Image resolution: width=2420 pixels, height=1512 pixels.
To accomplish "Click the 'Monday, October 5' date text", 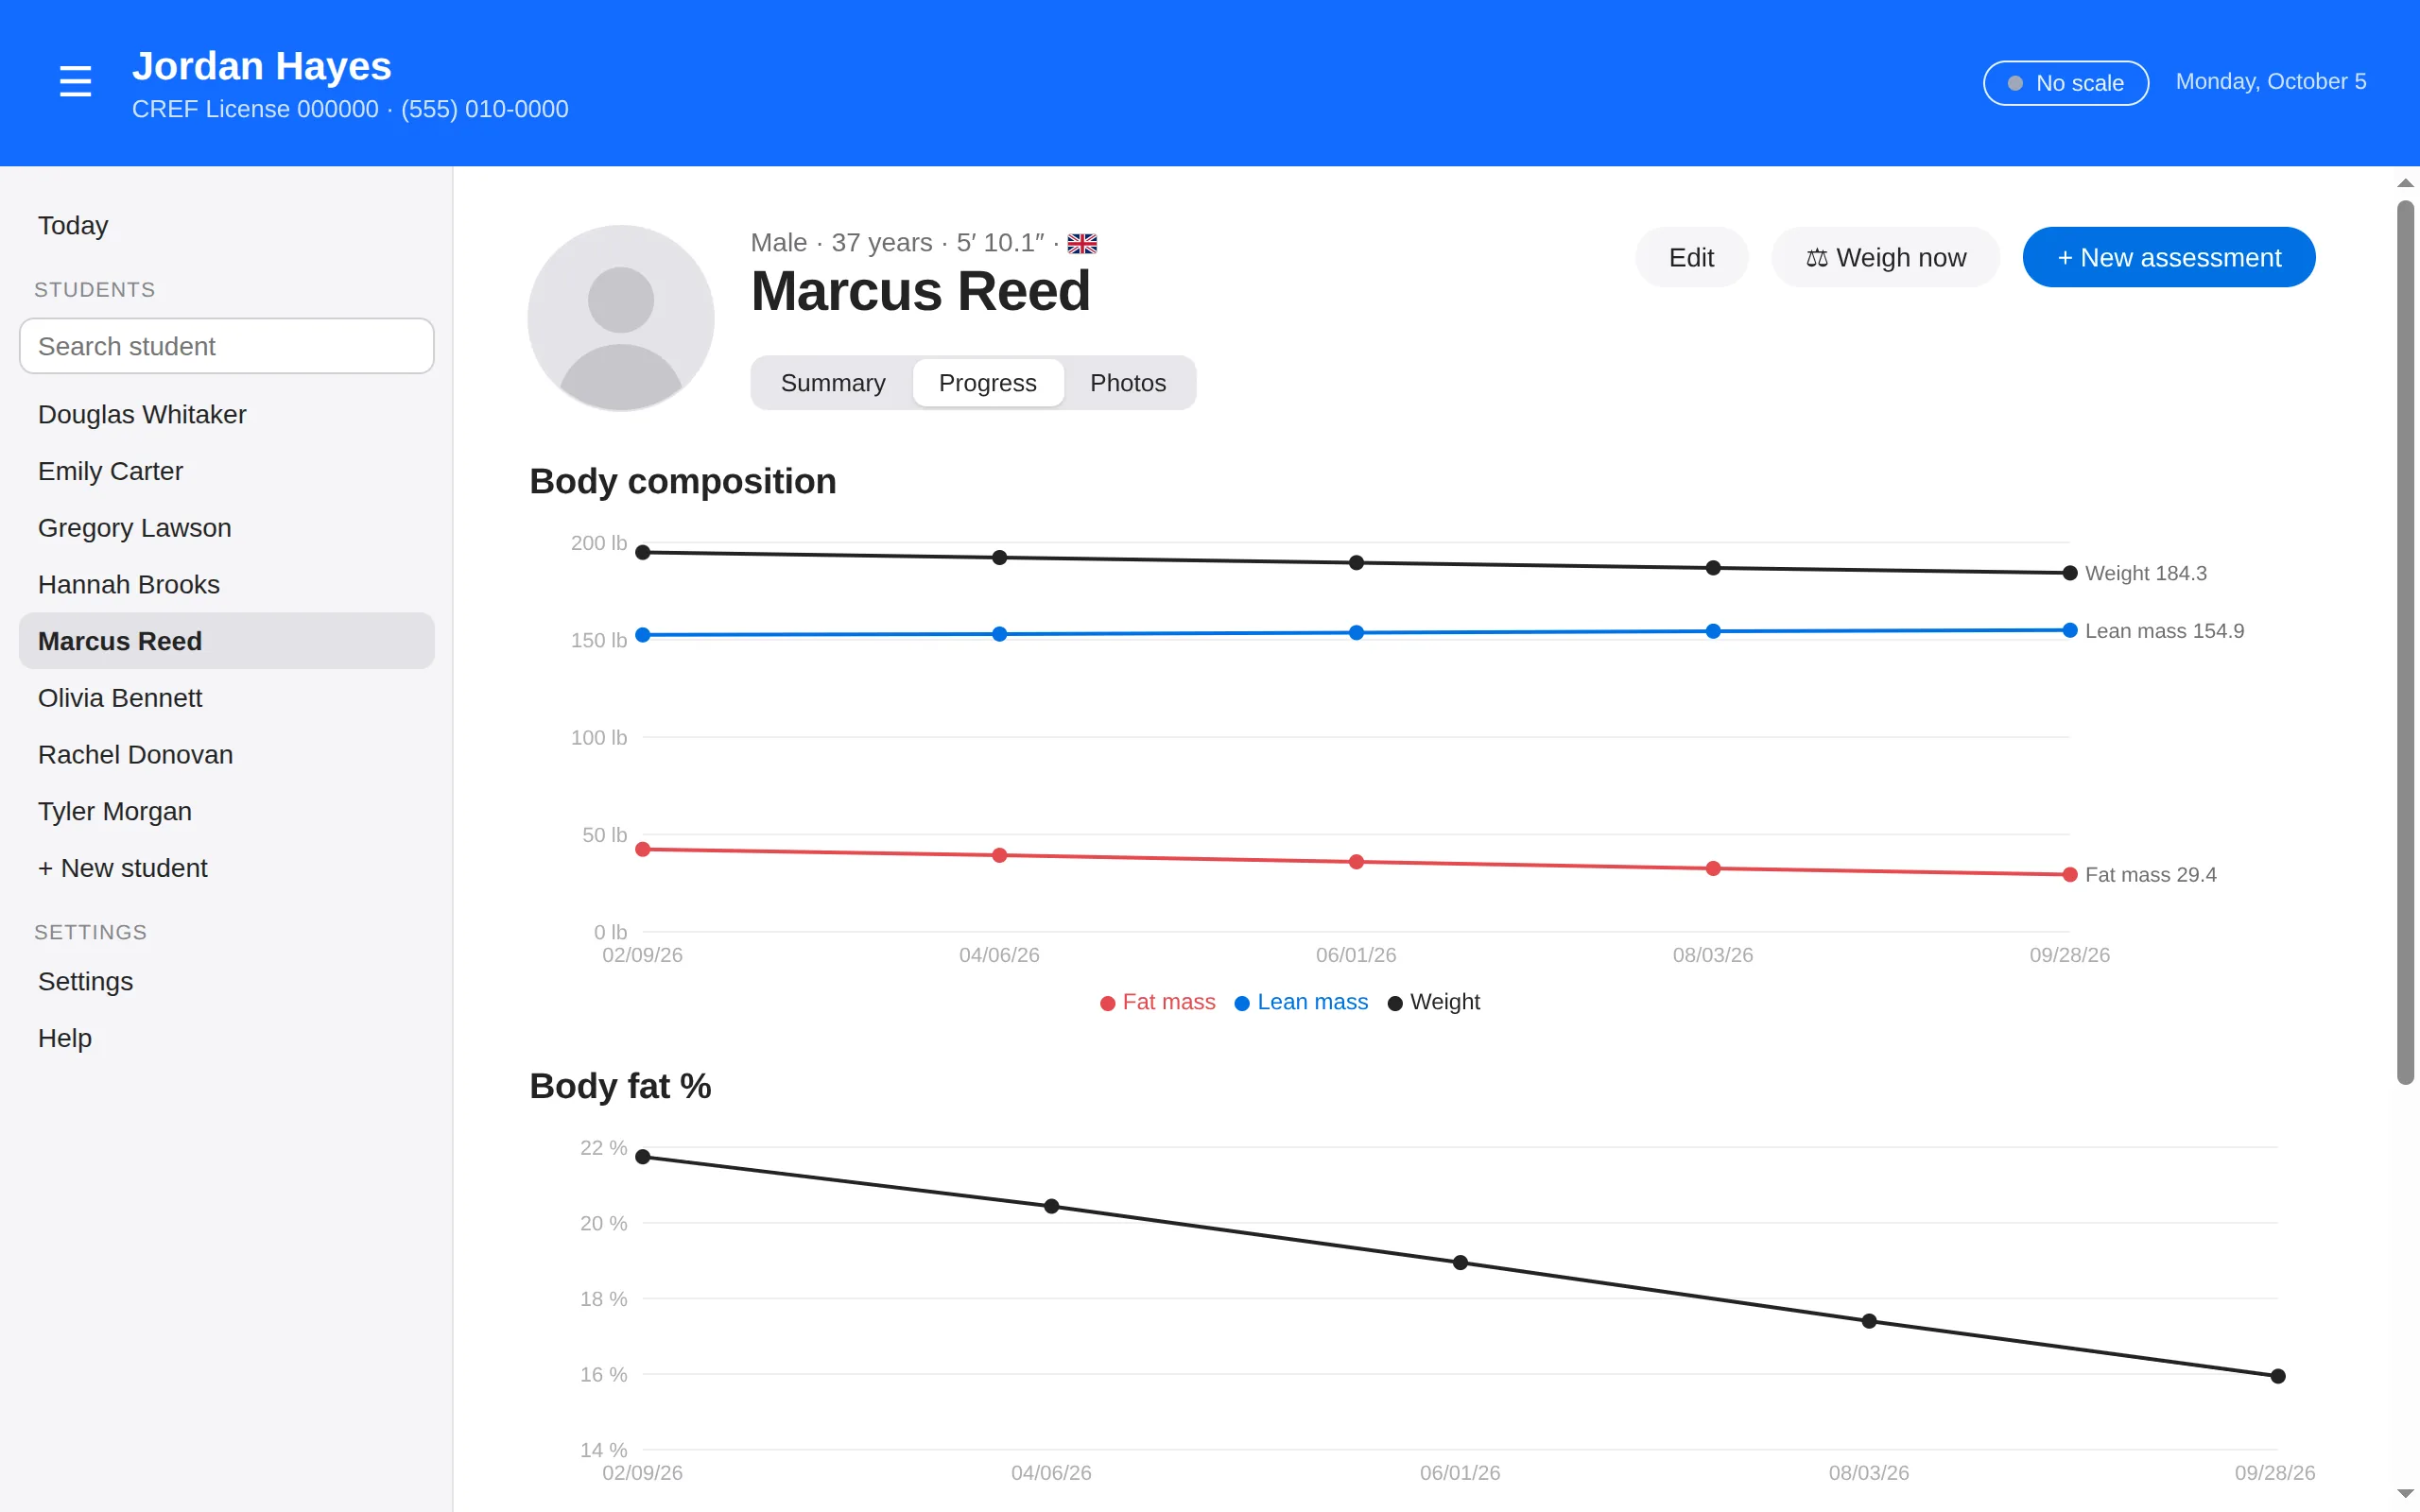I will [2271, 82].
